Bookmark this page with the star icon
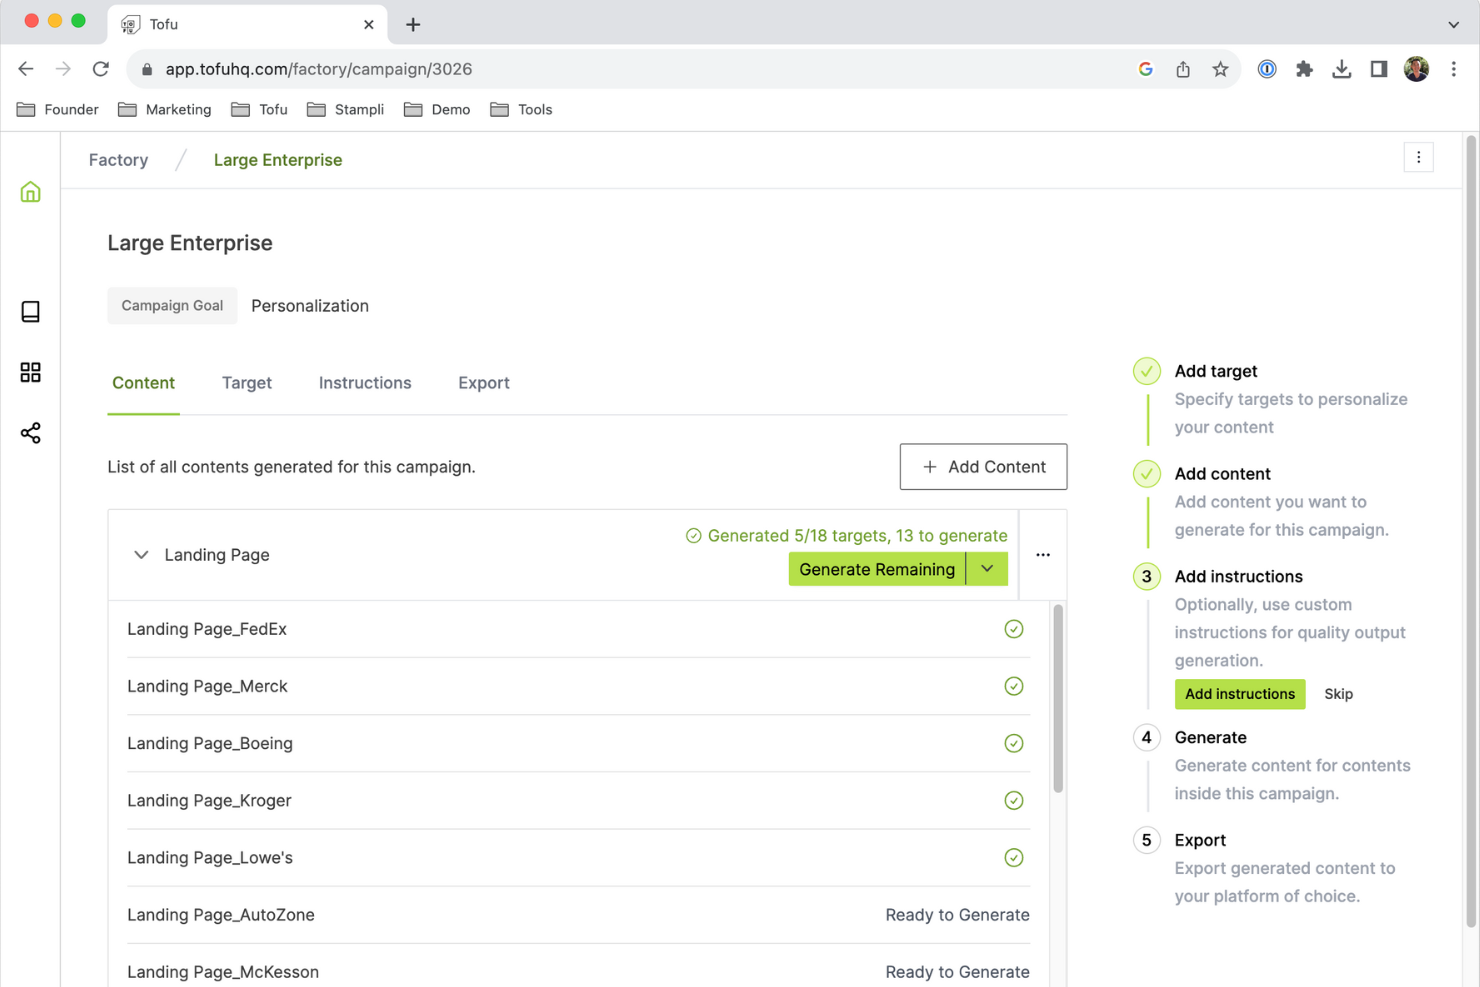1480x987 pixels. (1220, 69)
